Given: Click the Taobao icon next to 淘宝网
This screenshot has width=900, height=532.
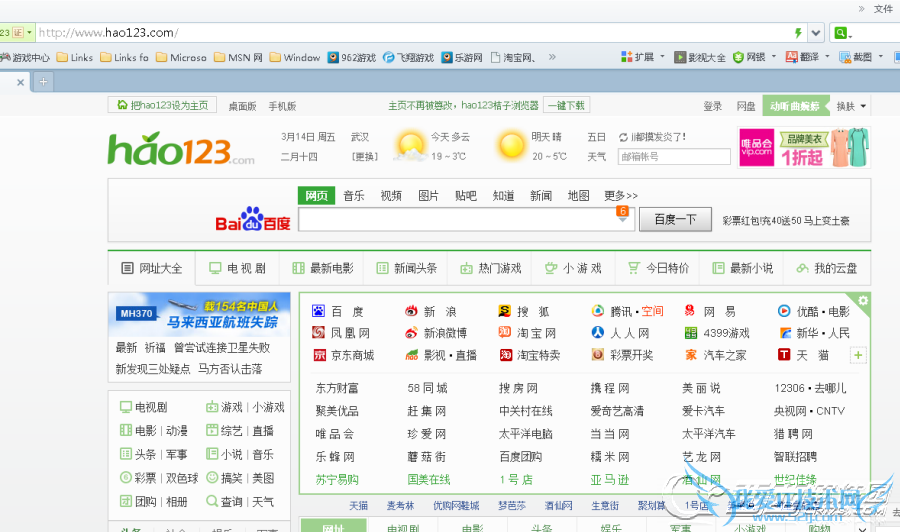Looking at the screenshot, I should click(x=505, y=333).
